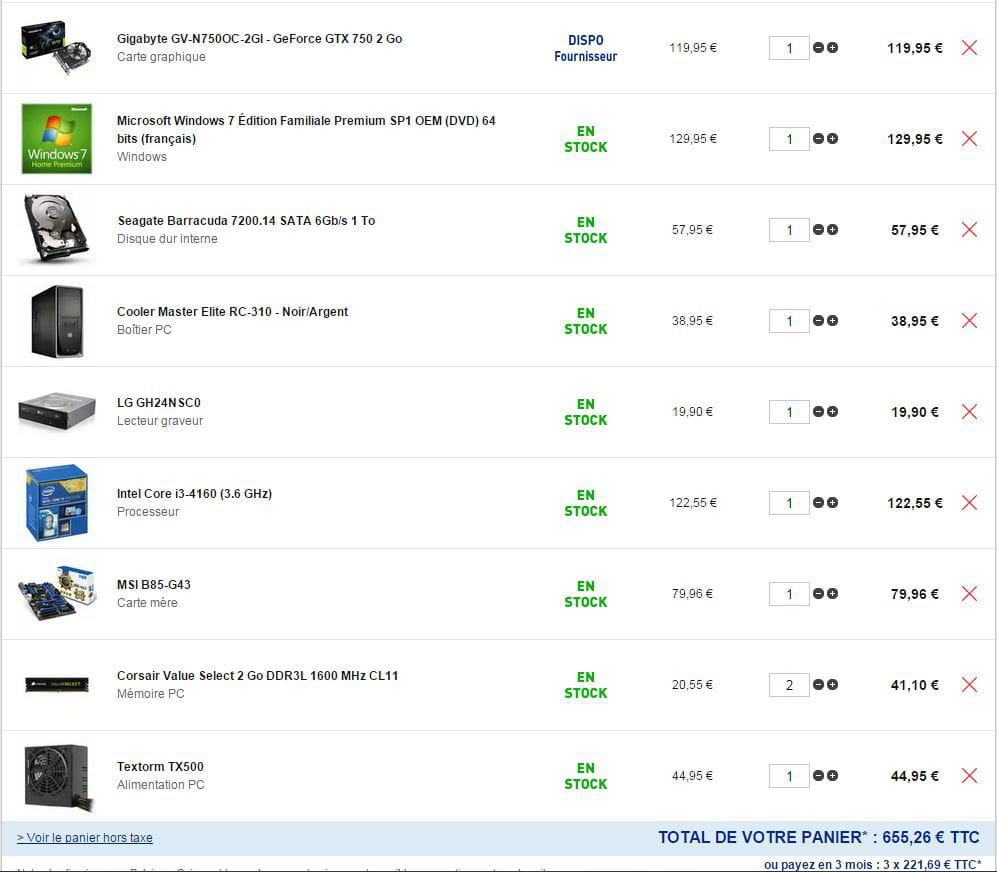Viewport: 997px width, 872px height.
Task: Increase quantity of Cooler Master Elite case
Action: pos(832,321)
